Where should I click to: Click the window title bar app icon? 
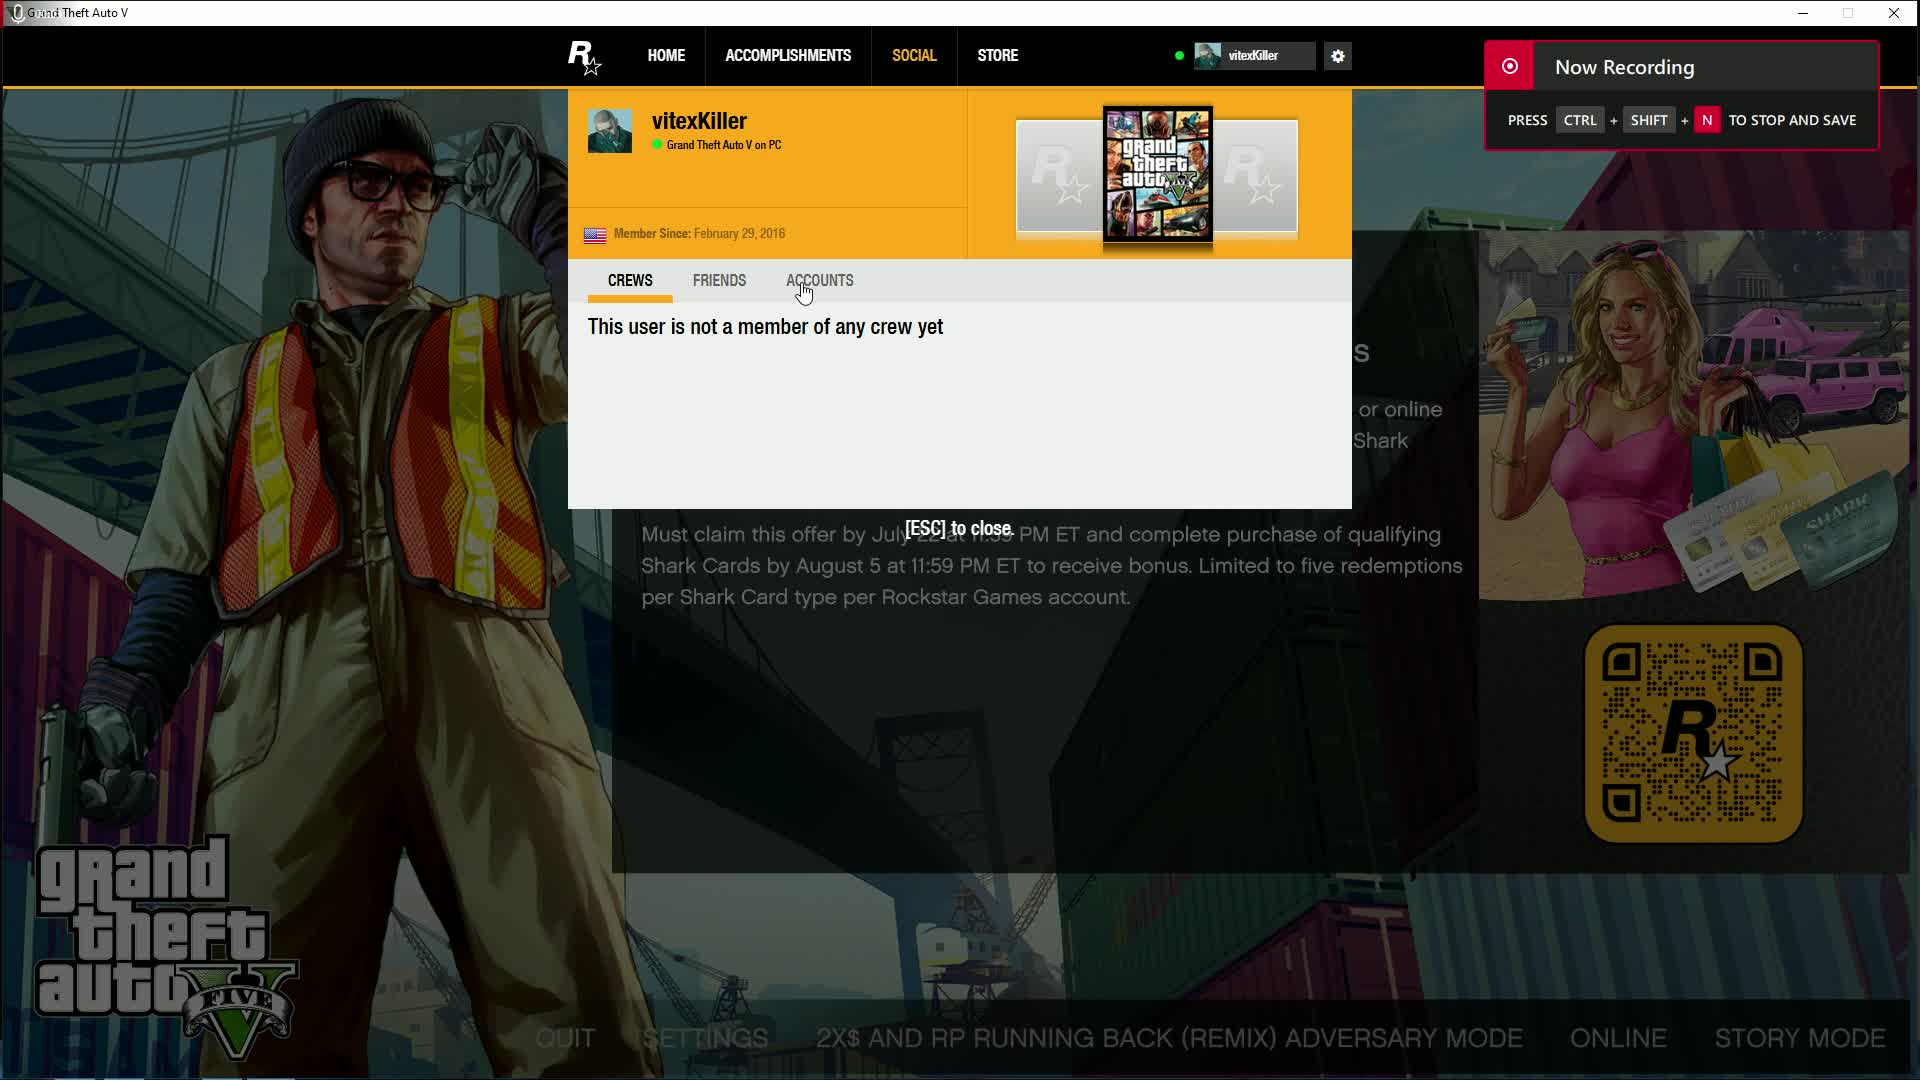click(x=16, y=13)
